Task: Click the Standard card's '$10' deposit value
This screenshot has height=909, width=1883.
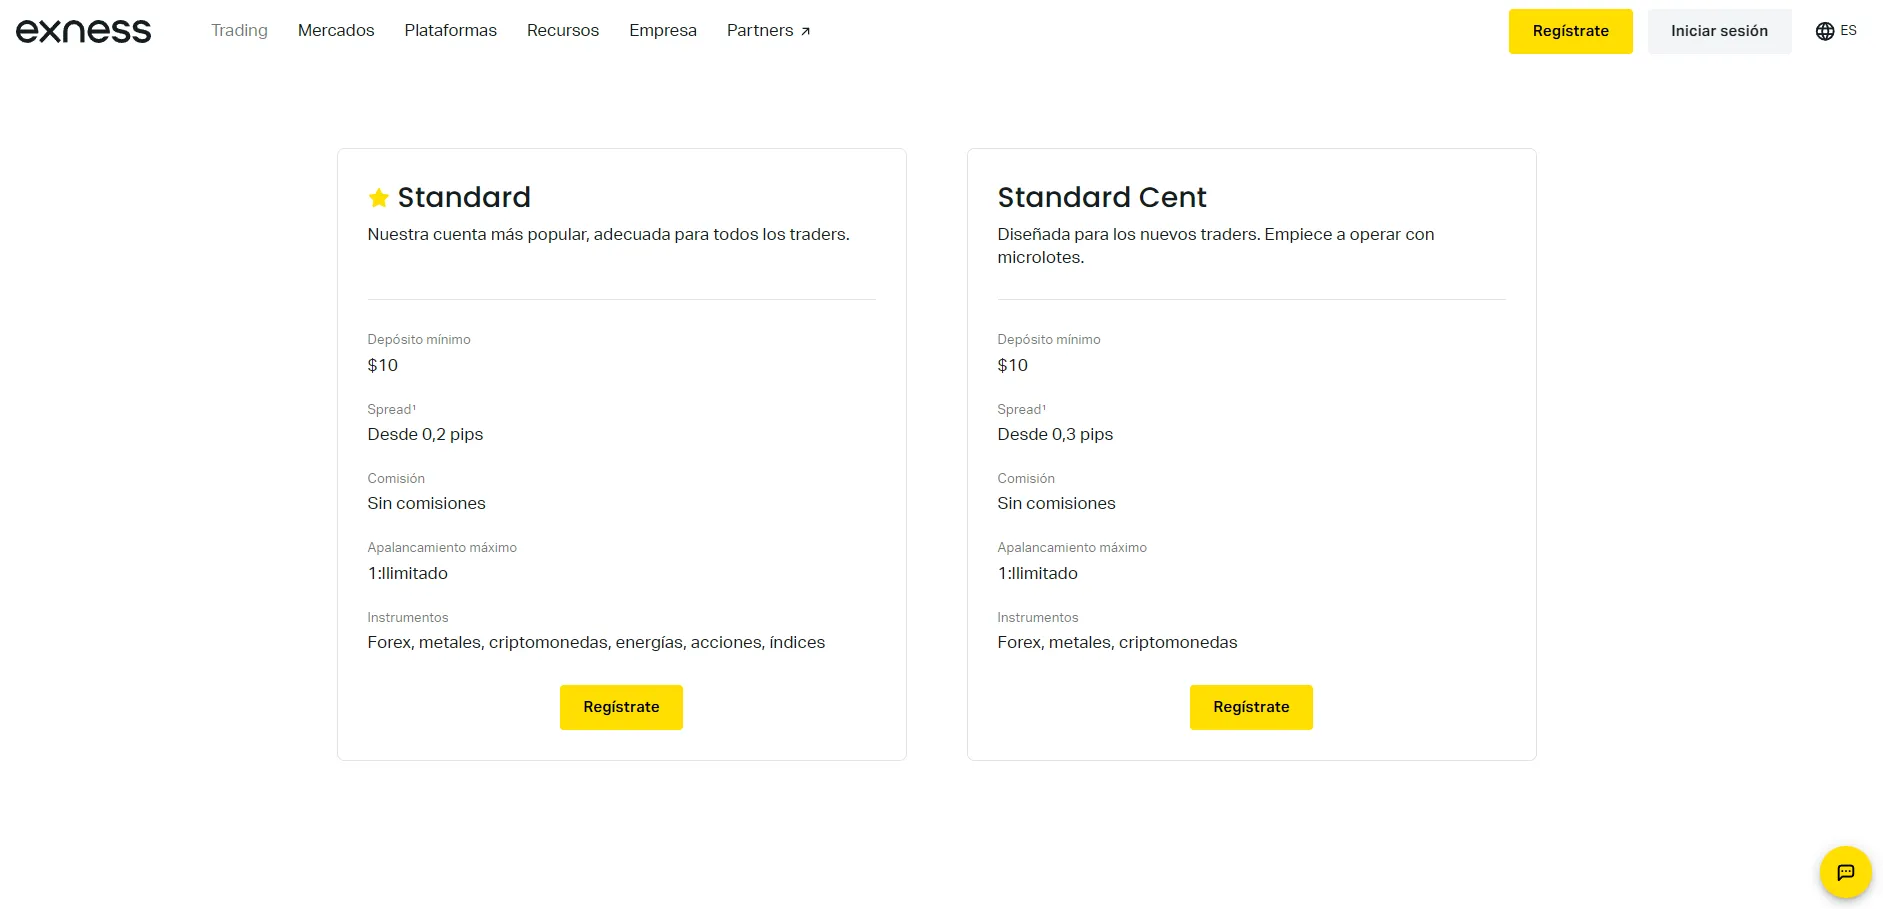Action: (x=383, y=365)
